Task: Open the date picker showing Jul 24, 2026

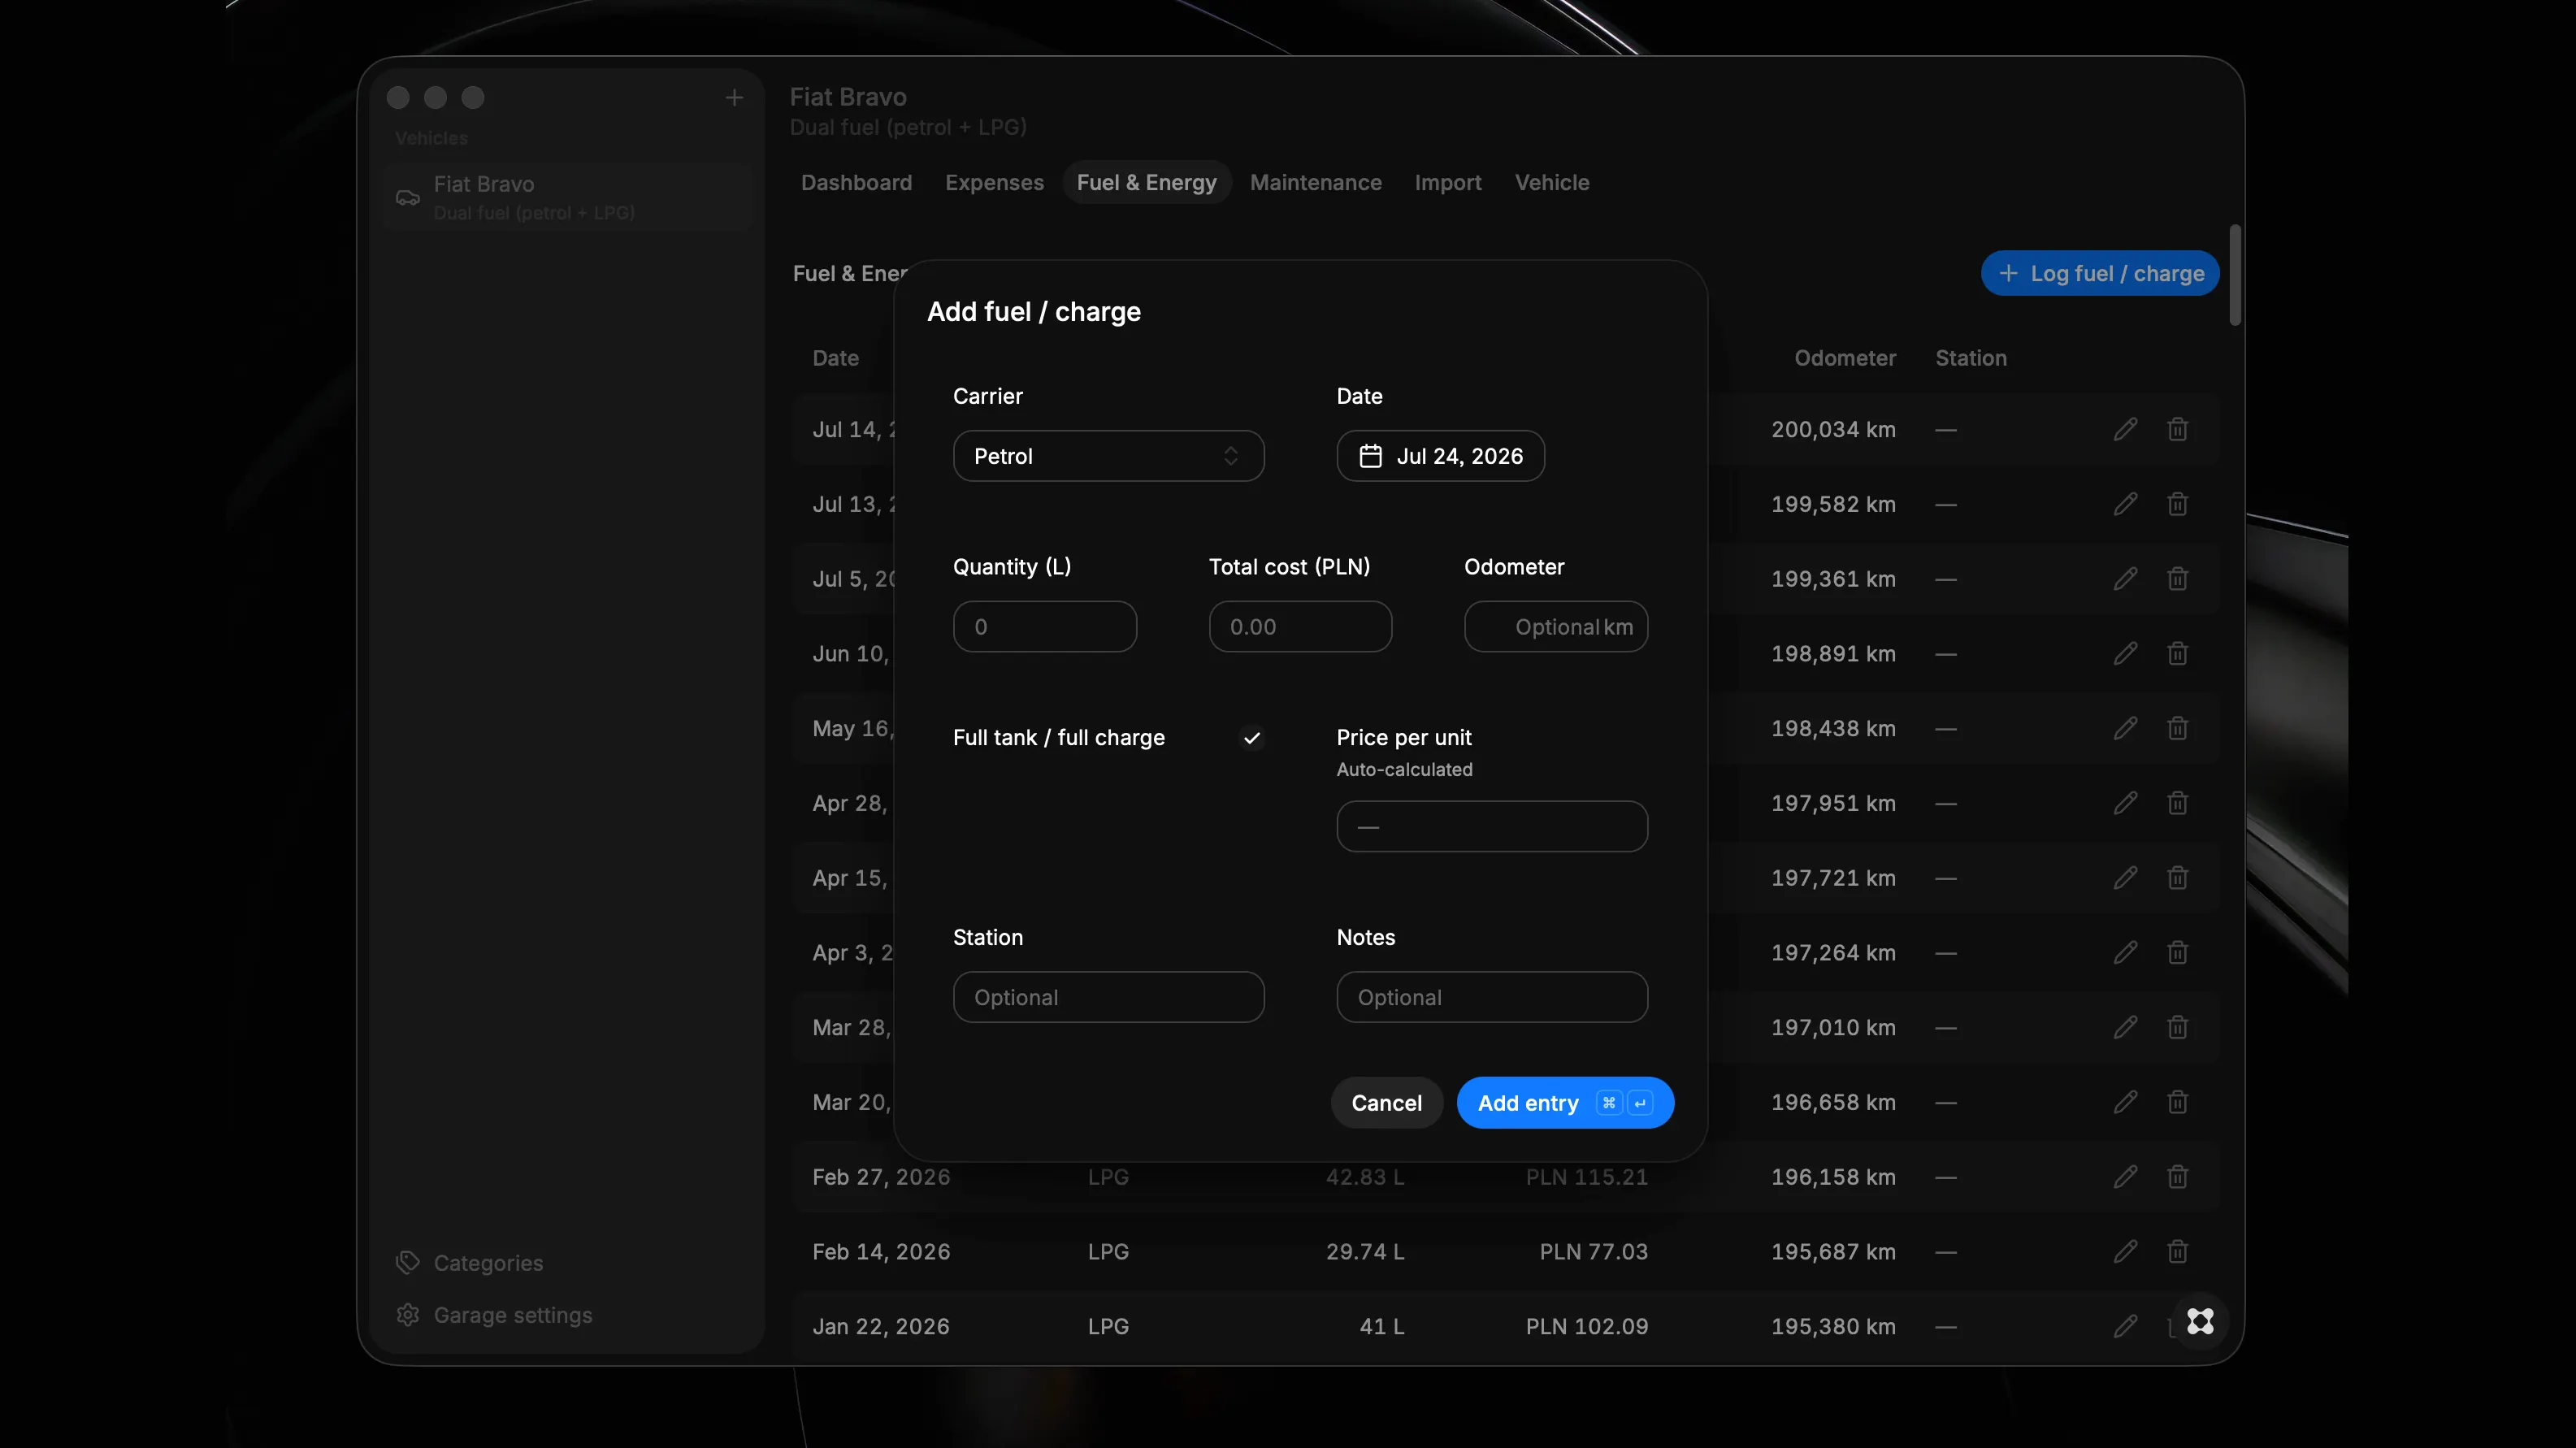Action: (x=1440, y=456)
